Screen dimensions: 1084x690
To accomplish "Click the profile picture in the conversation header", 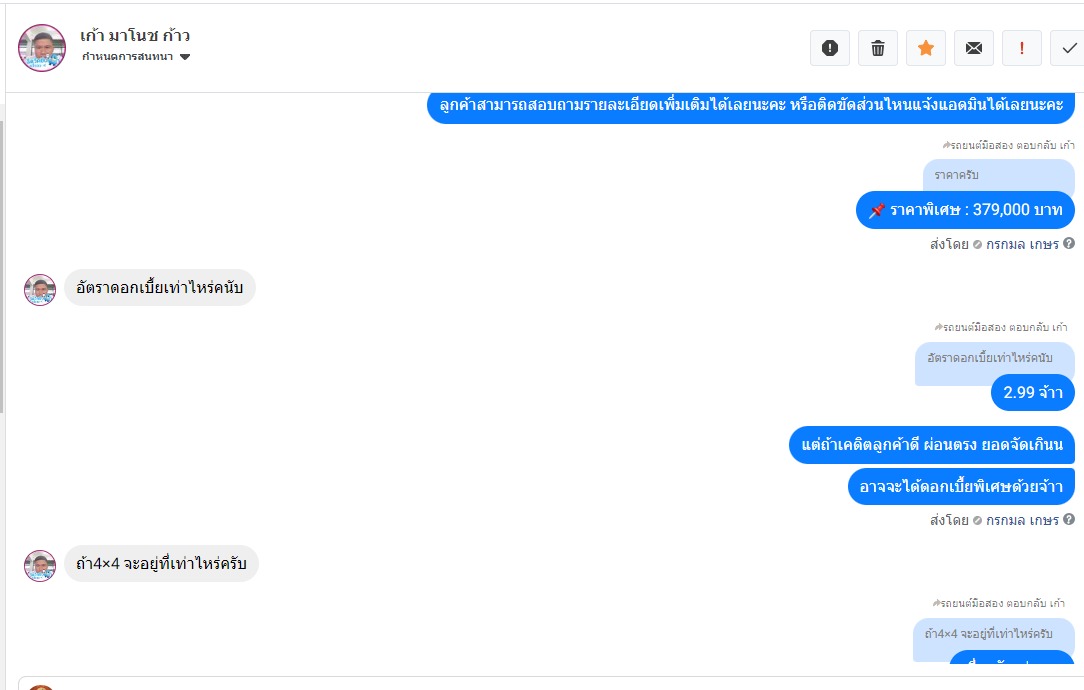I will [x=42, y=48].
